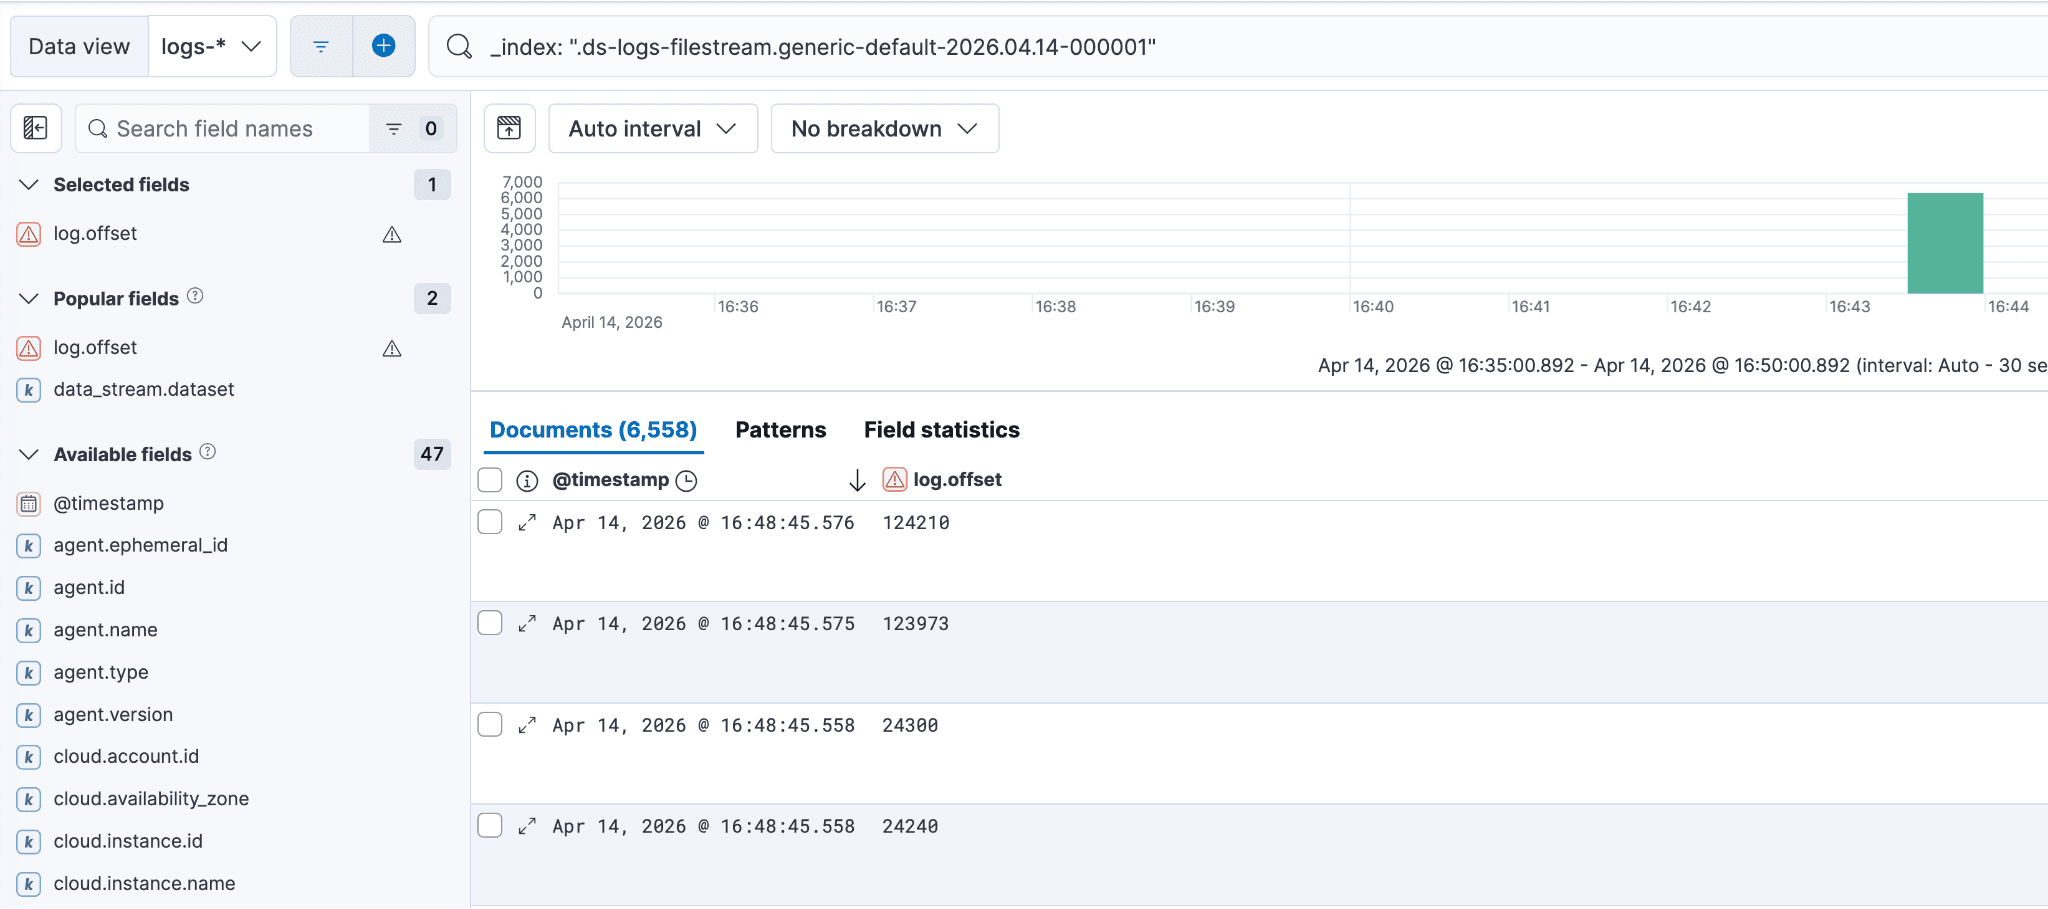Click the descending sort arrow on @timestamp column
2048x909 pixels.
tap(857, 480)
